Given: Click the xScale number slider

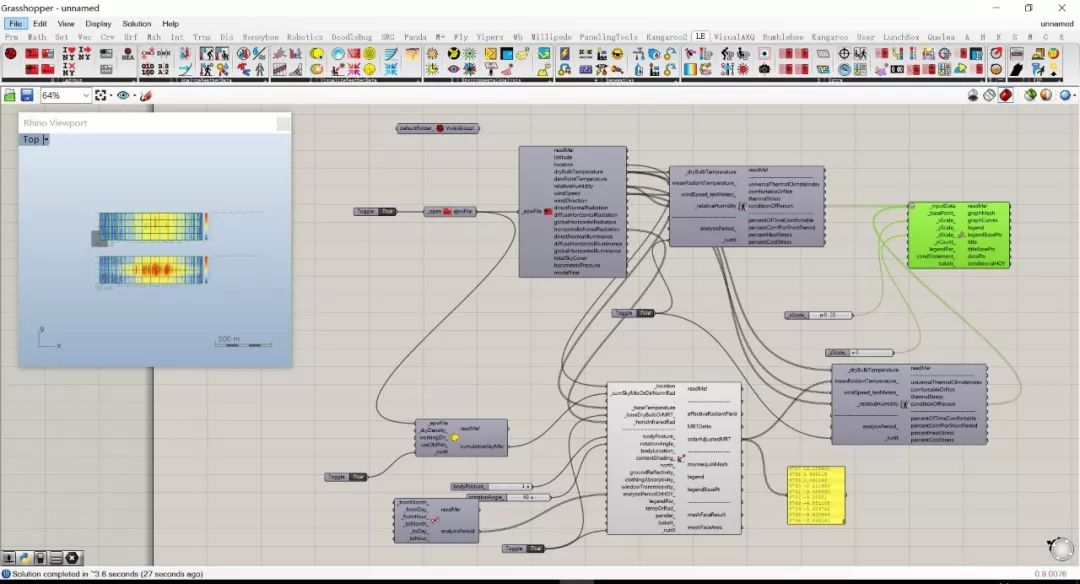Looking at the screenshot, I should 818,315.
